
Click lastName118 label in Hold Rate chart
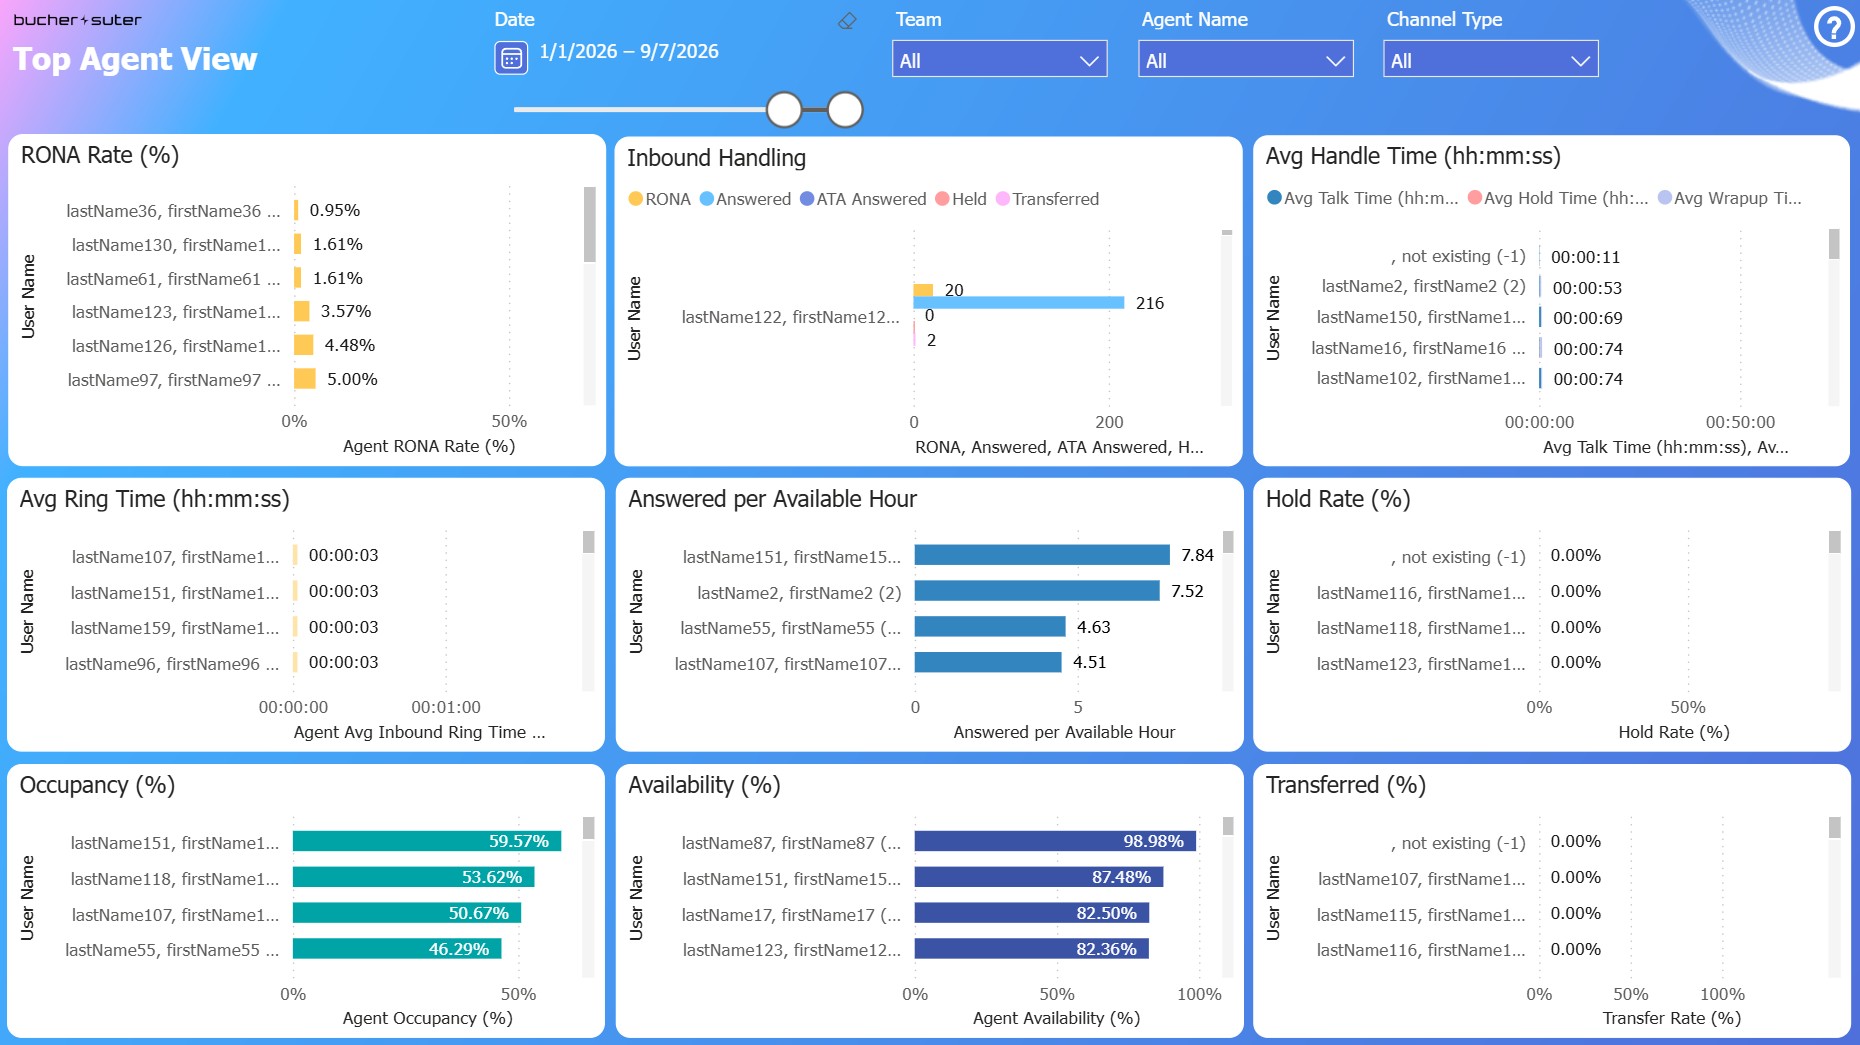click(x=1421, y=628)
